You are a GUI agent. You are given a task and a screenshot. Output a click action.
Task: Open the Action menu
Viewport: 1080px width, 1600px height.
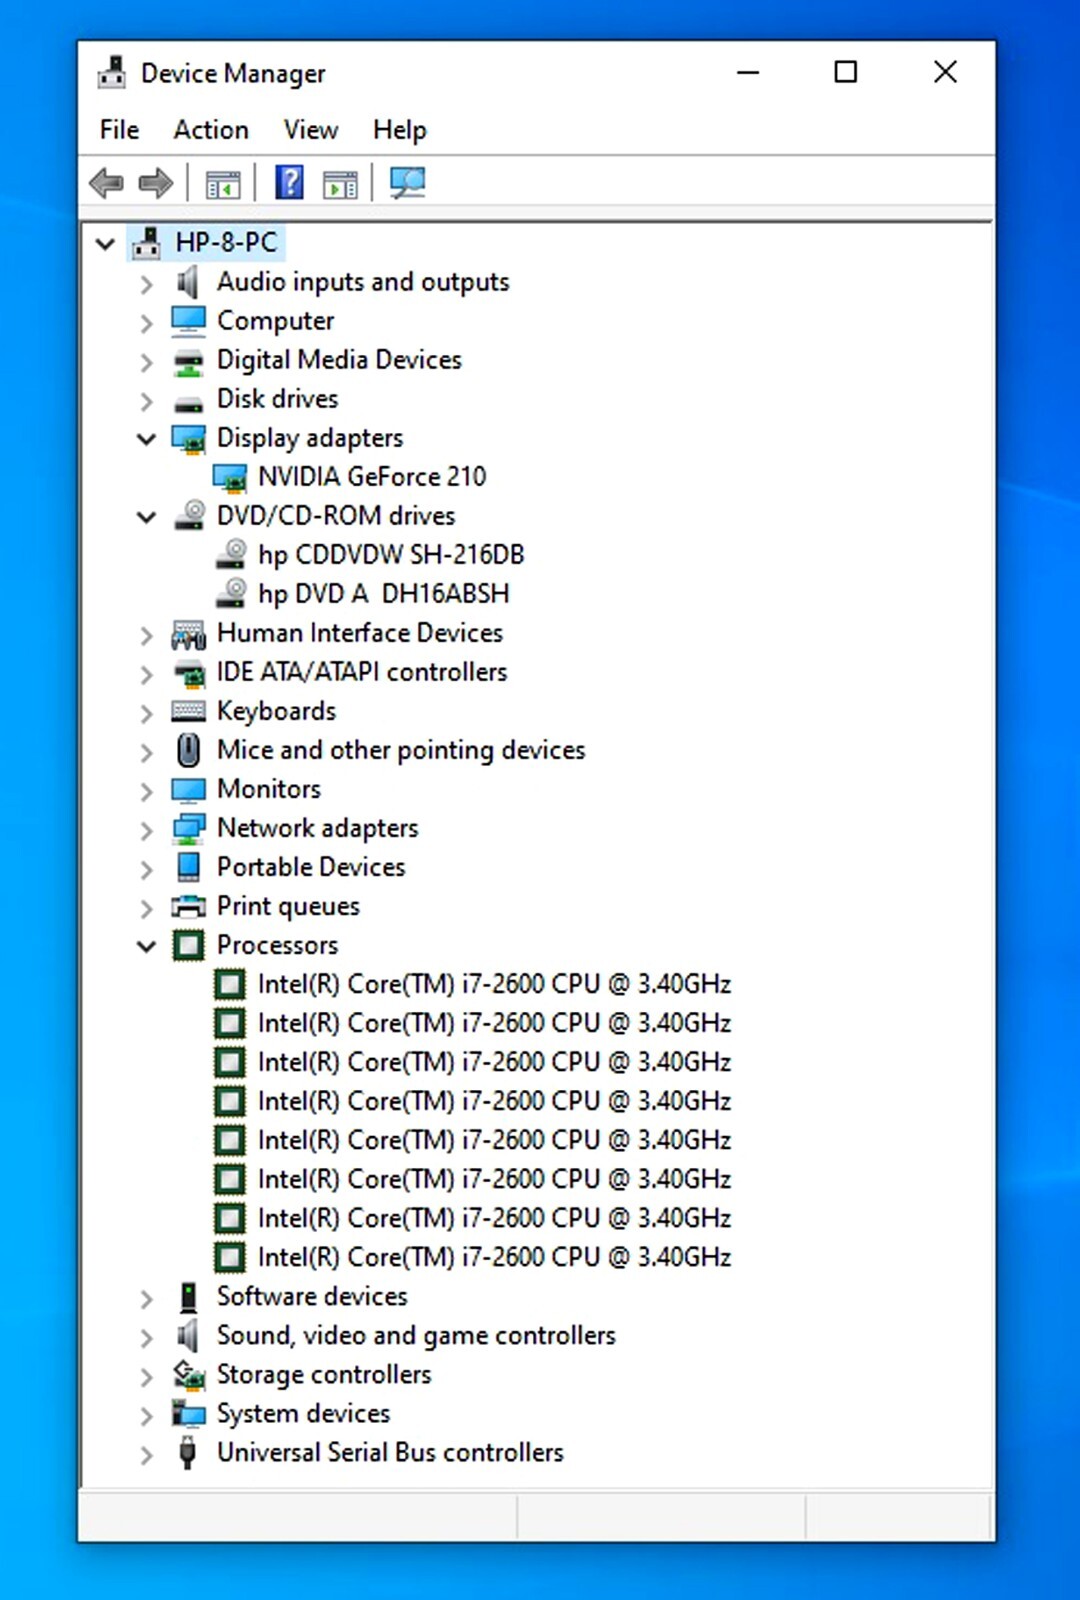coord(211,130)
